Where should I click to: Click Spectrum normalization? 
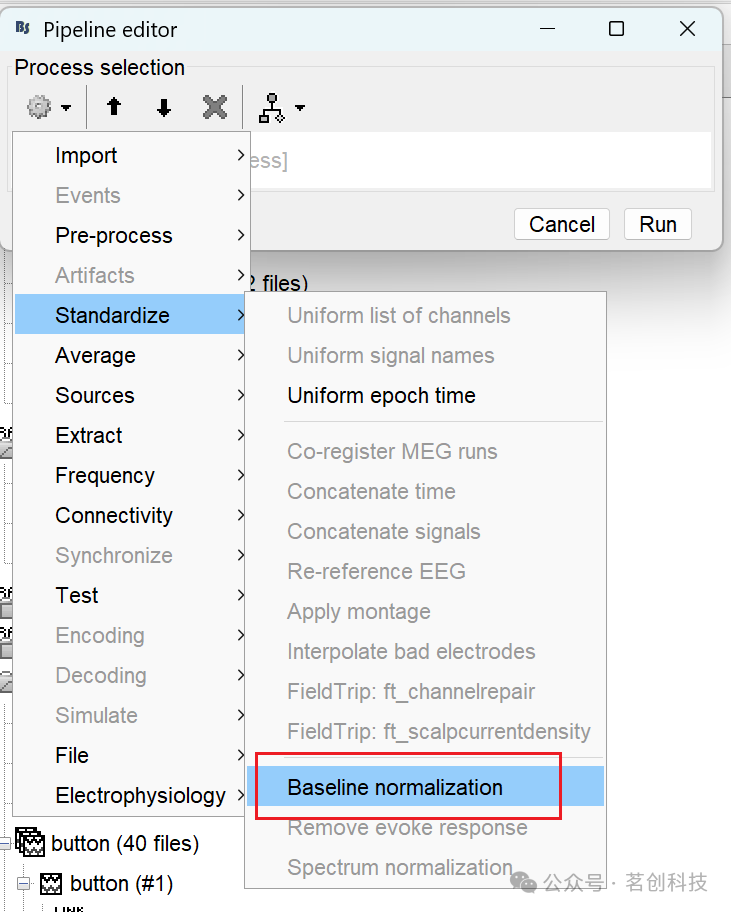click(x=426, y=867)
